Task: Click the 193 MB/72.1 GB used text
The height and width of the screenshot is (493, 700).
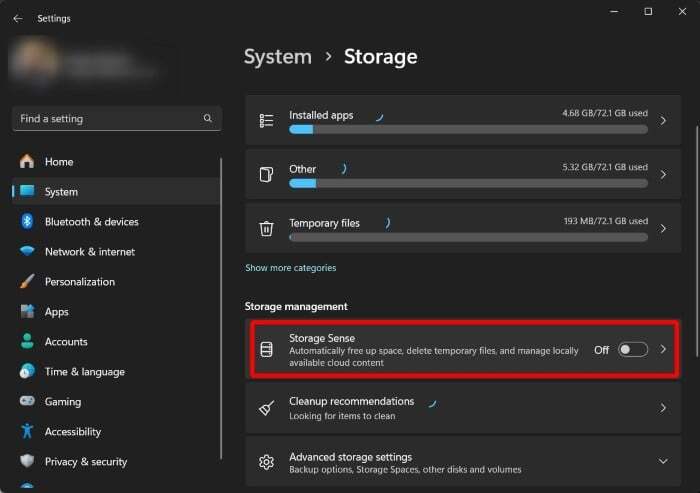Action: point(605,221)
